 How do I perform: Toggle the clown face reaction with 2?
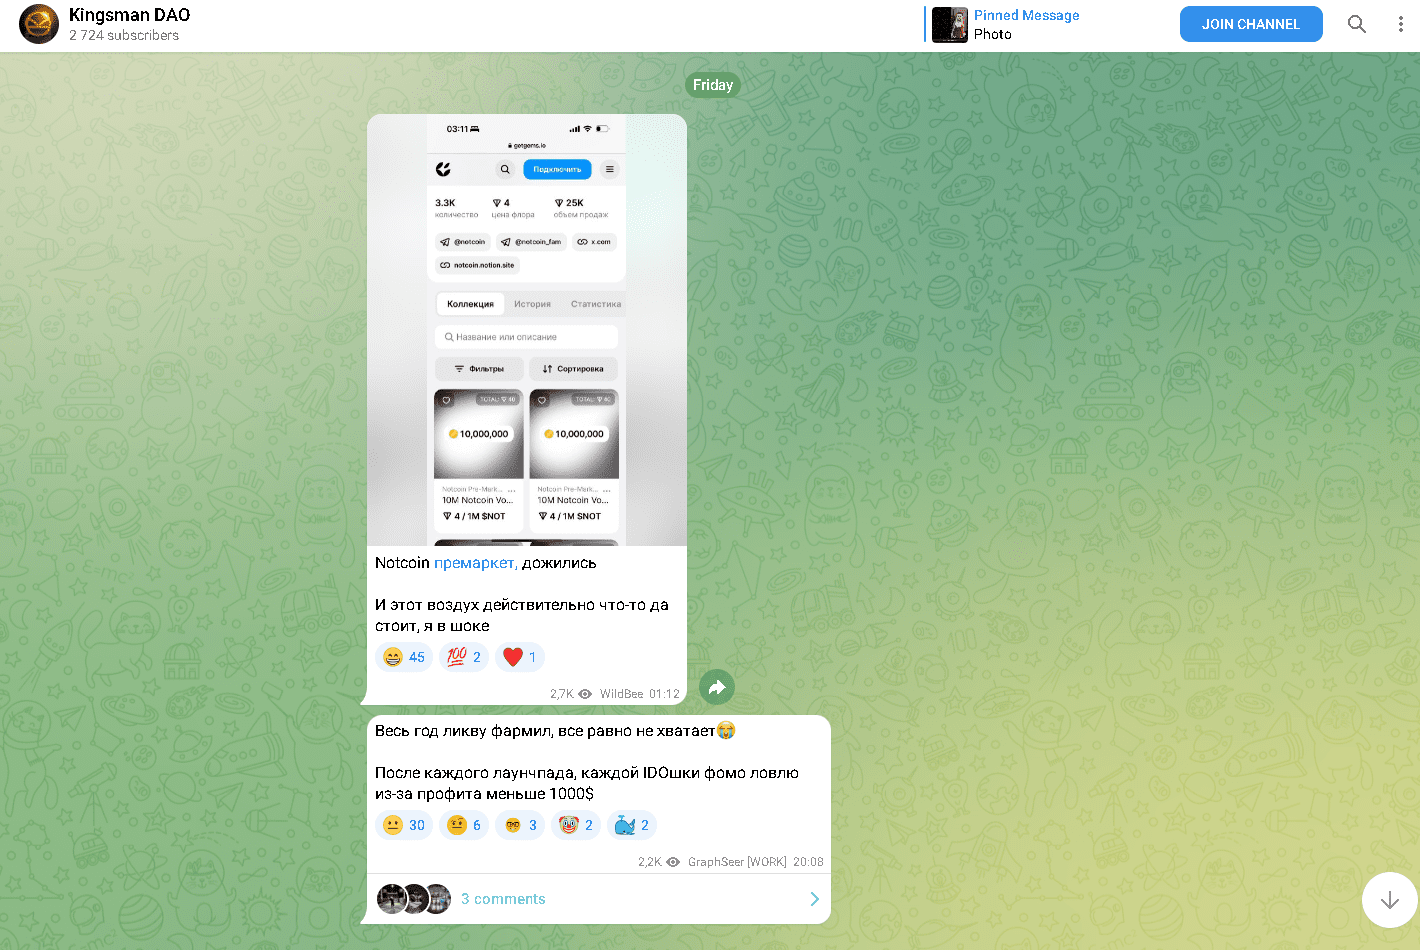pyautogui.click(x=576, y=825)
